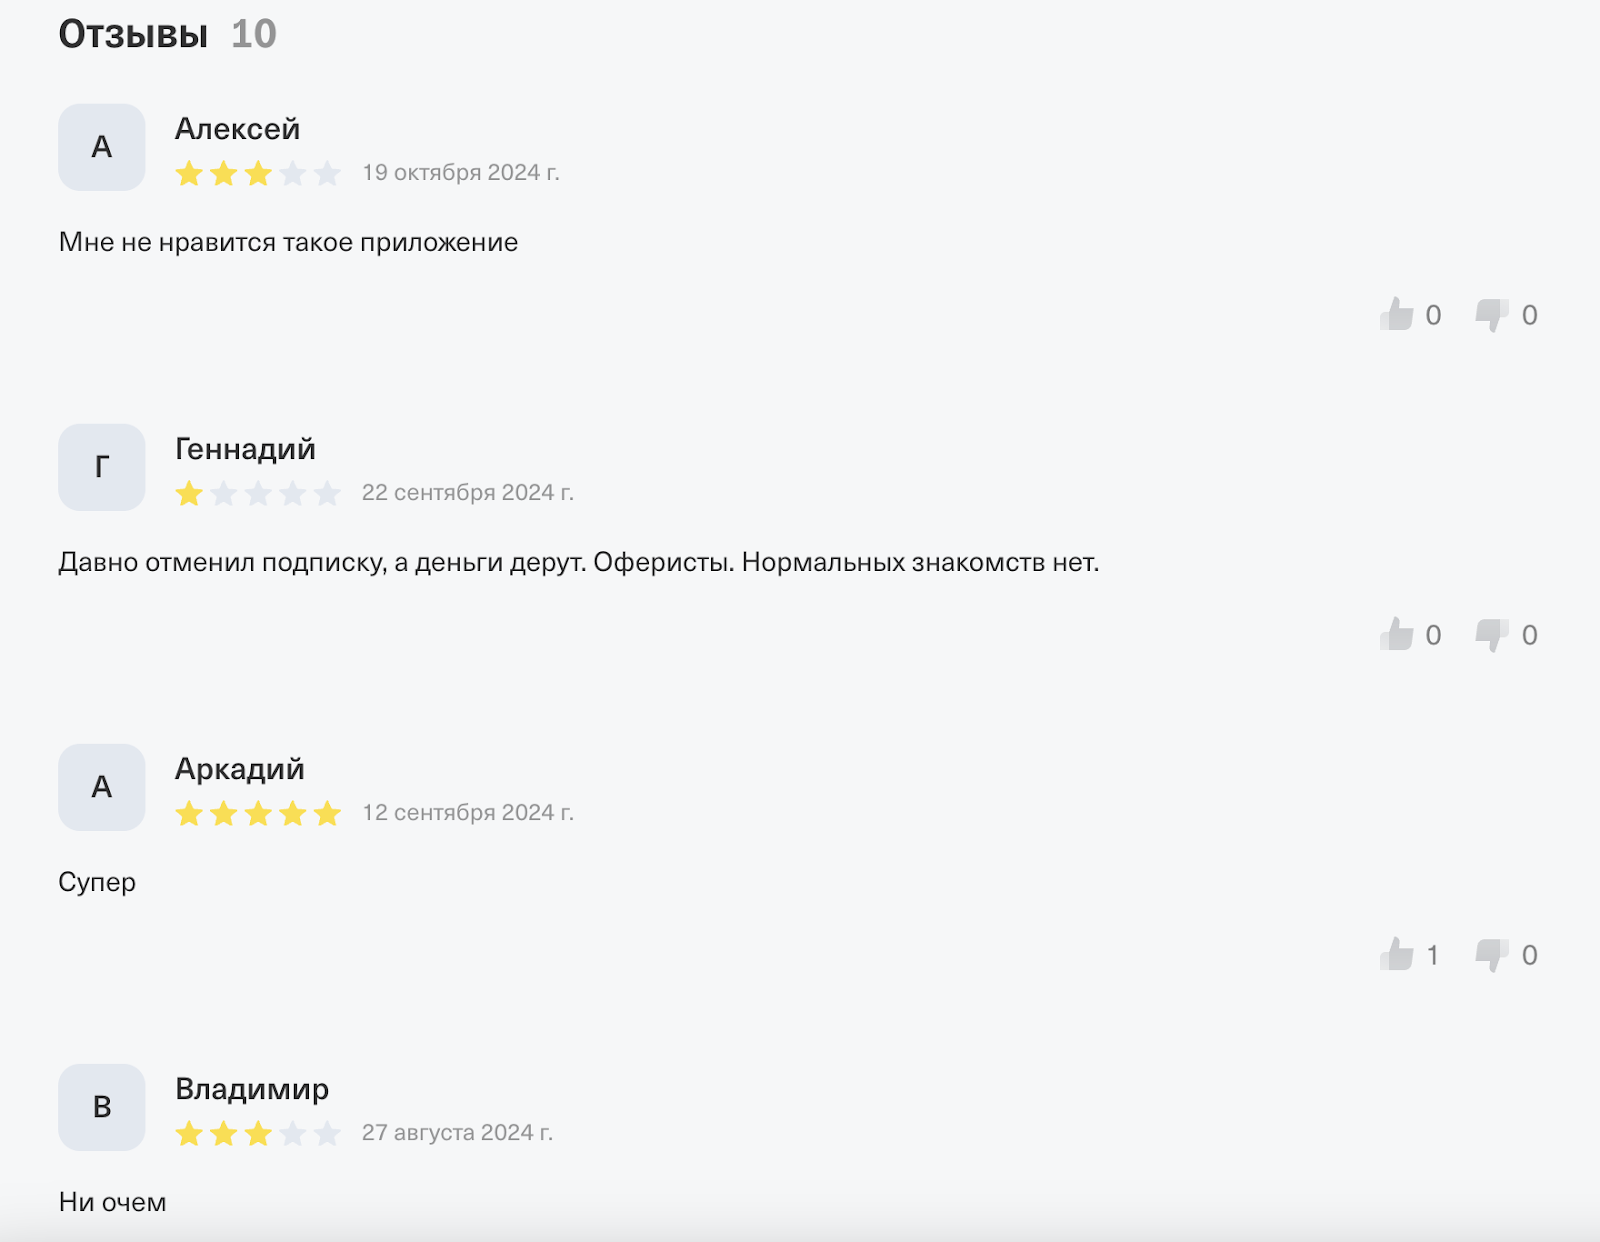1600x1242 pixels.
Task: Thumbs up Геннадий's review
Action: click(x=1397, y=635)
